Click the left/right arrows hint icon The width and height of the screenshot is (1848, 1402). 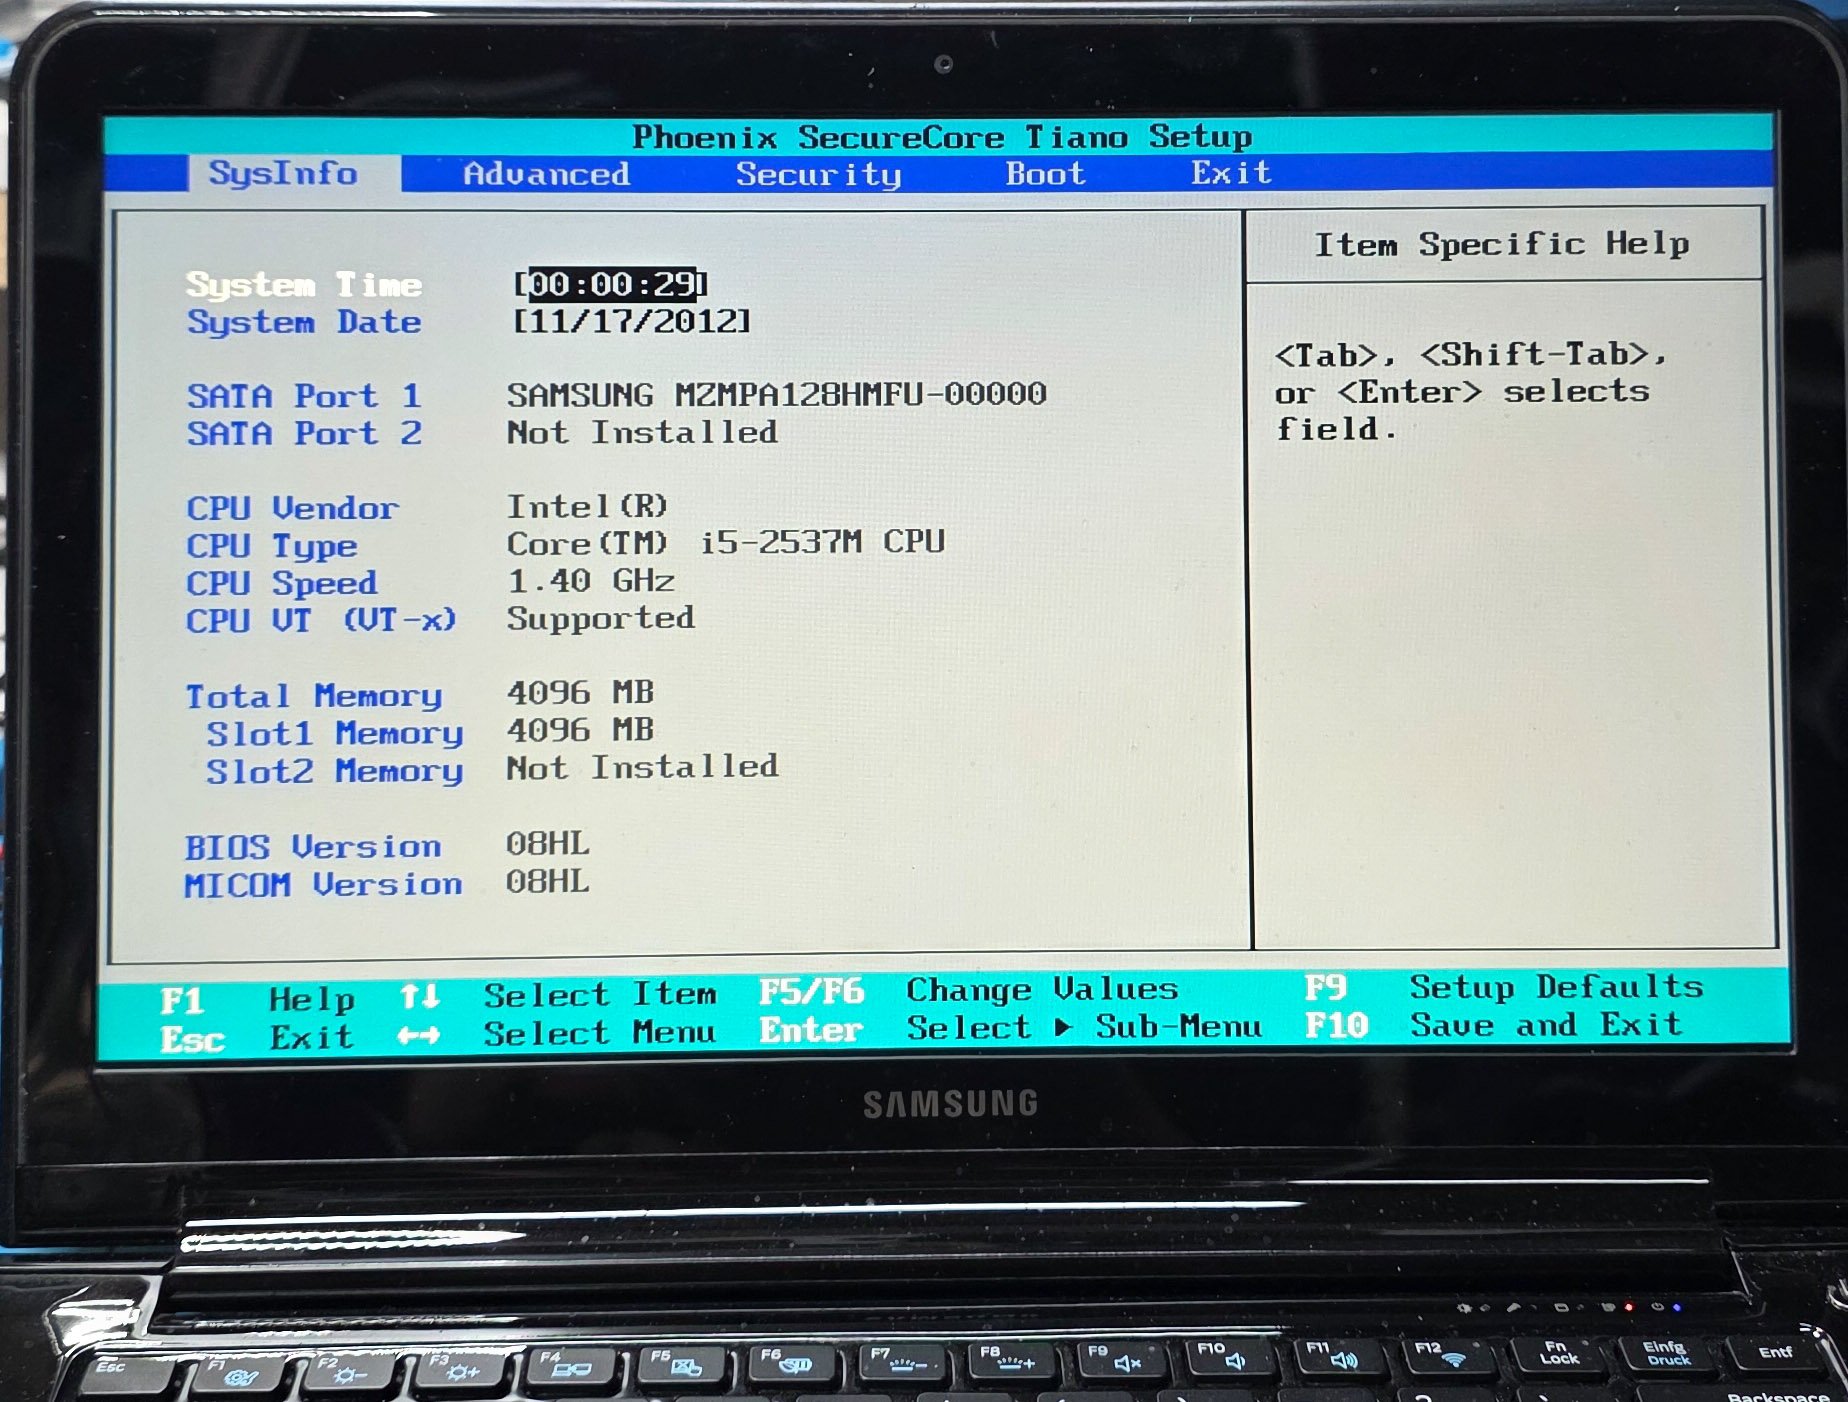419,1035
